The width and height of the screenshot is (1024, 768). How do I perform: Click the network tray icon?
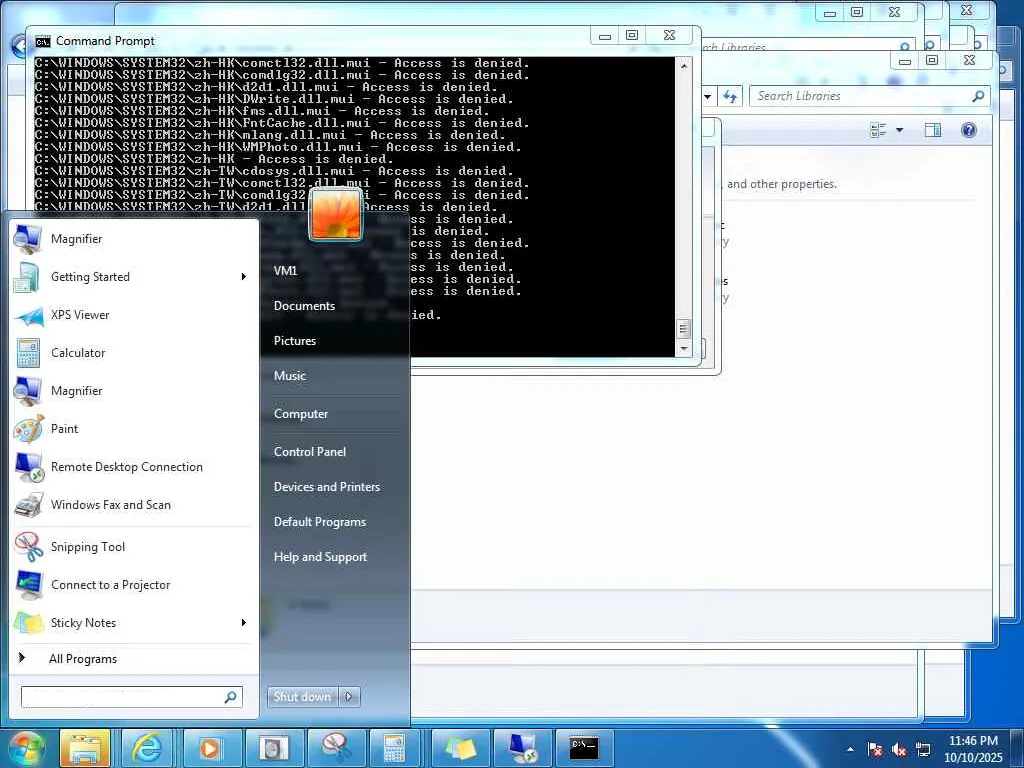coord(923,750)
